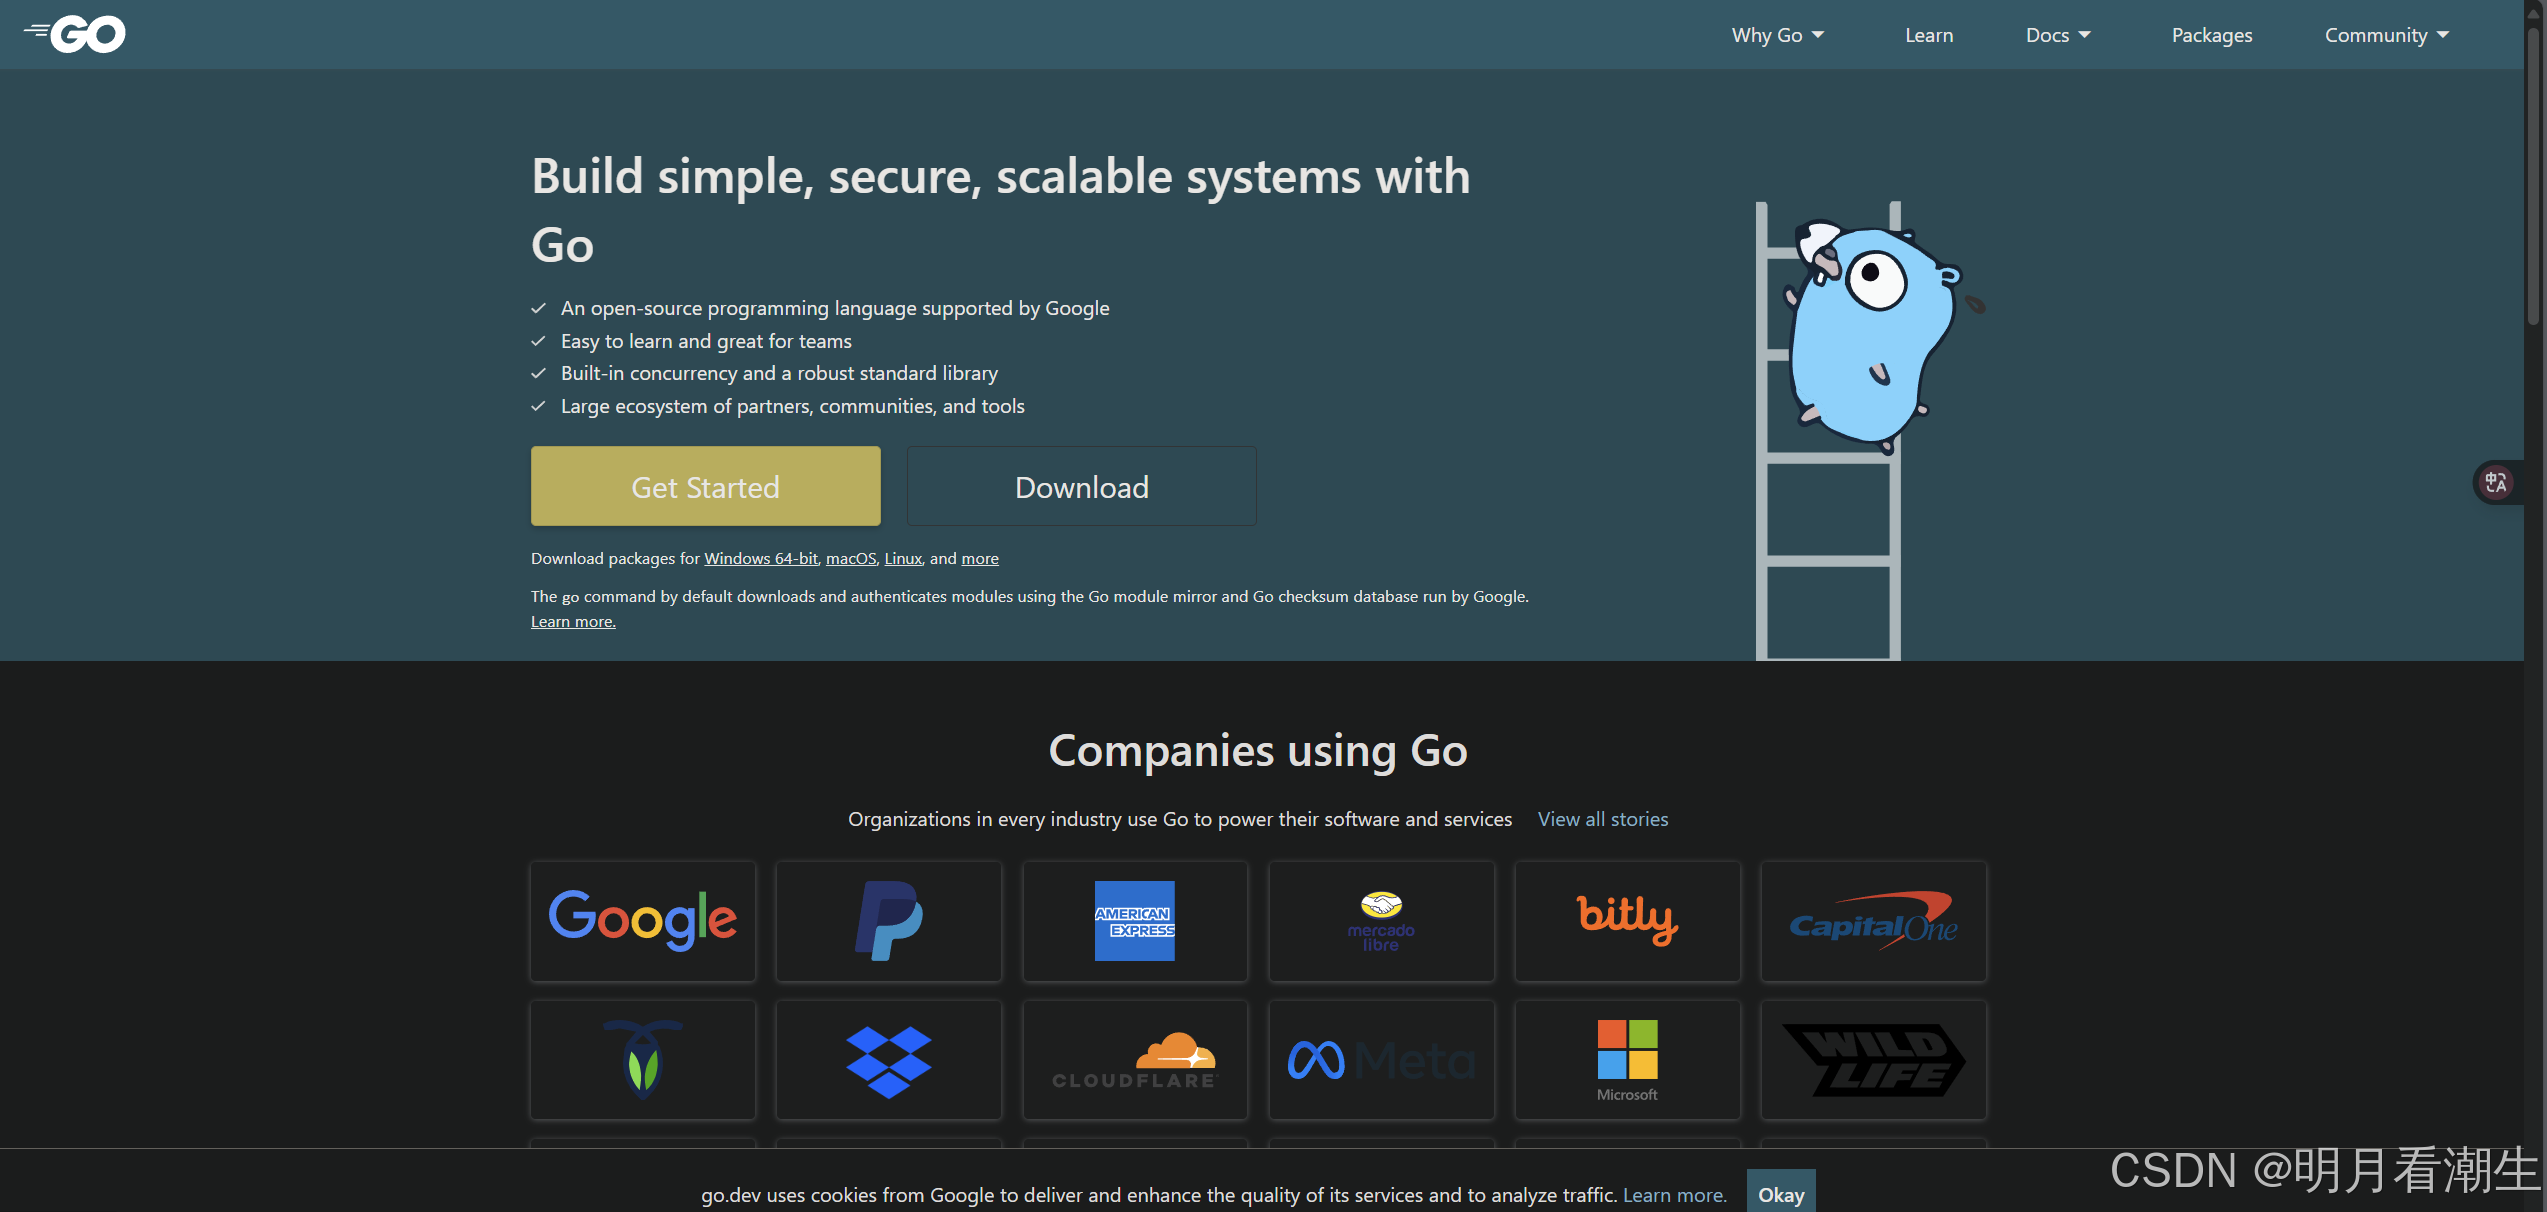Click the Get Started button

point(706,486)
